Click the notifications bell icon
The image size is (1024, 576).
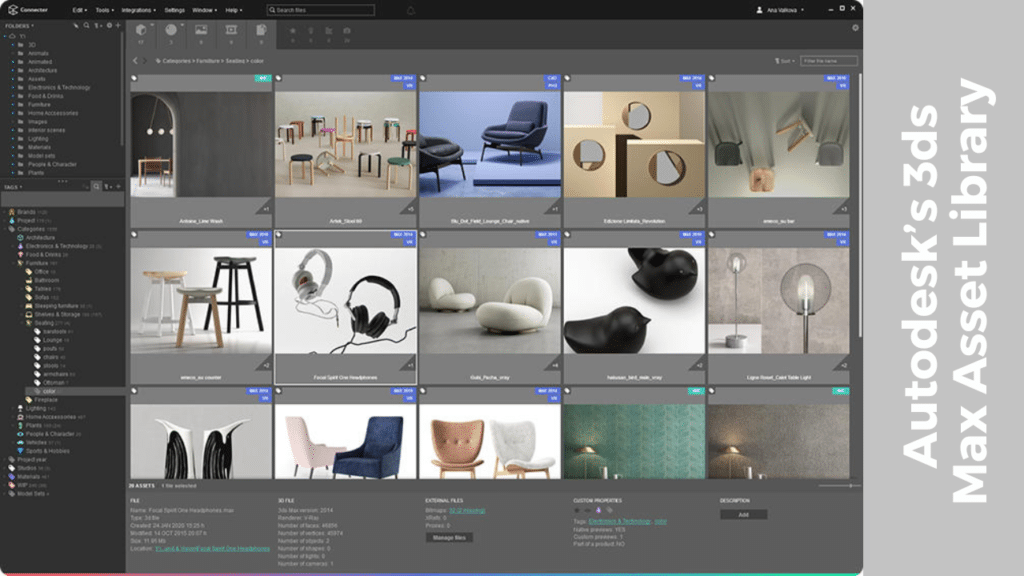click(x=410, y=10)
